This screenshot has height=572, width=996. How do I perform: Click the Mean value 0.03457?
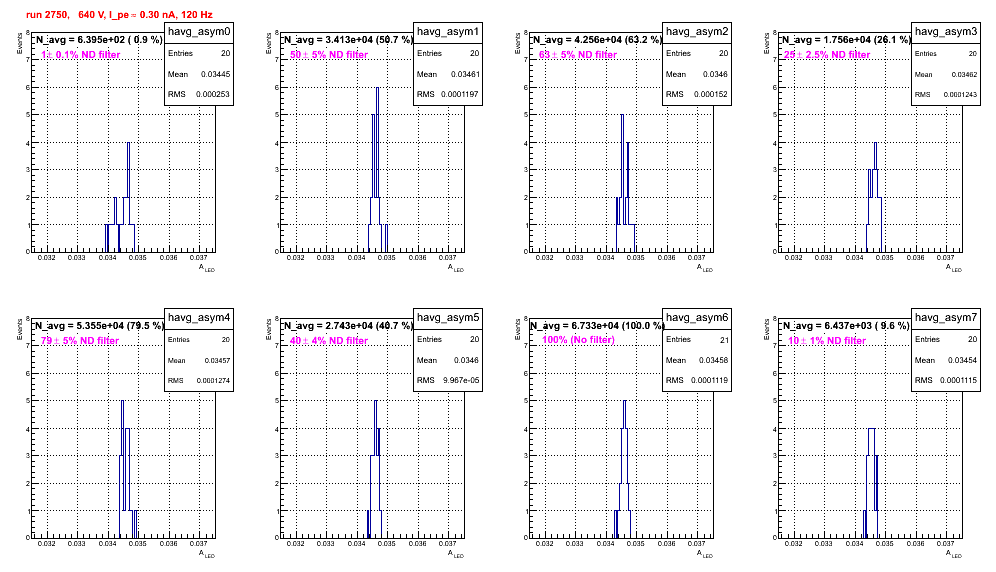217,361
